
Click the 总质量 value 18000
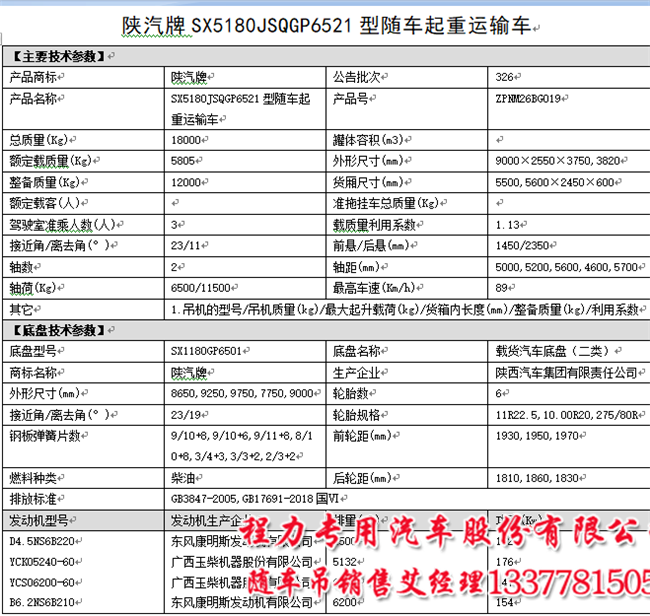(188, 139)
